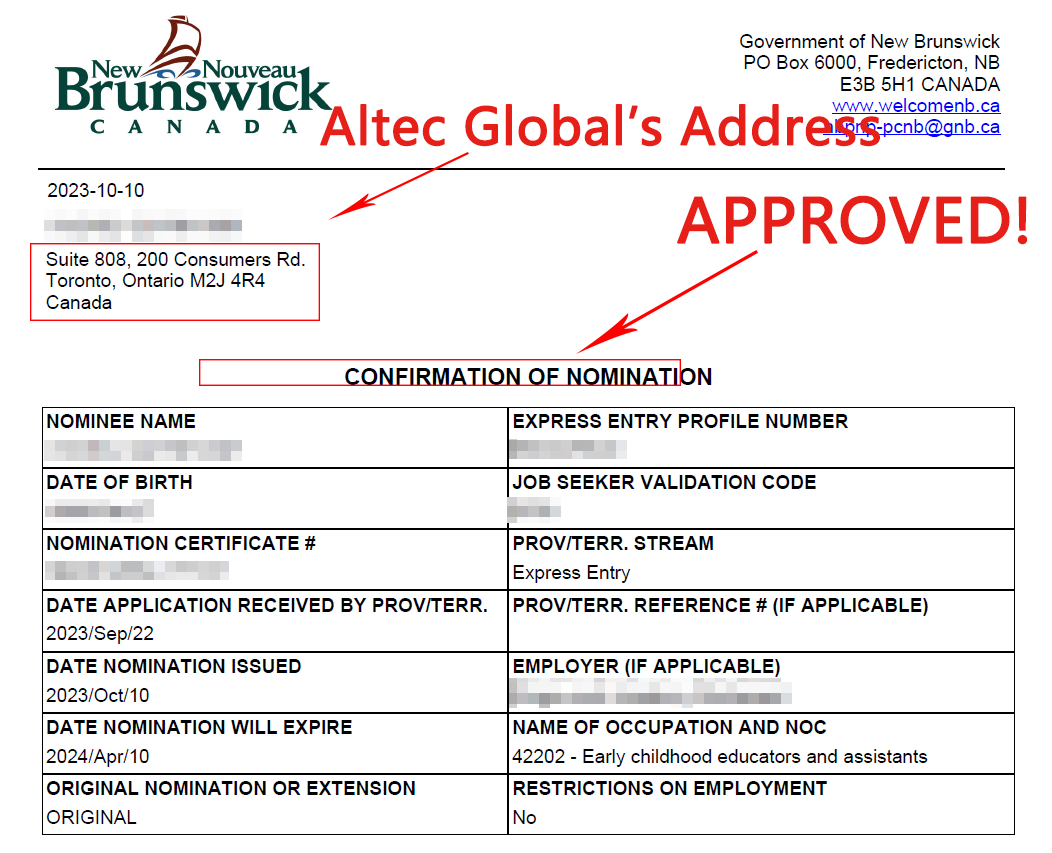Select the "Express Entry" stream value
The height and width of the screenshot is (853, 1052).
(x=571, y=573)
